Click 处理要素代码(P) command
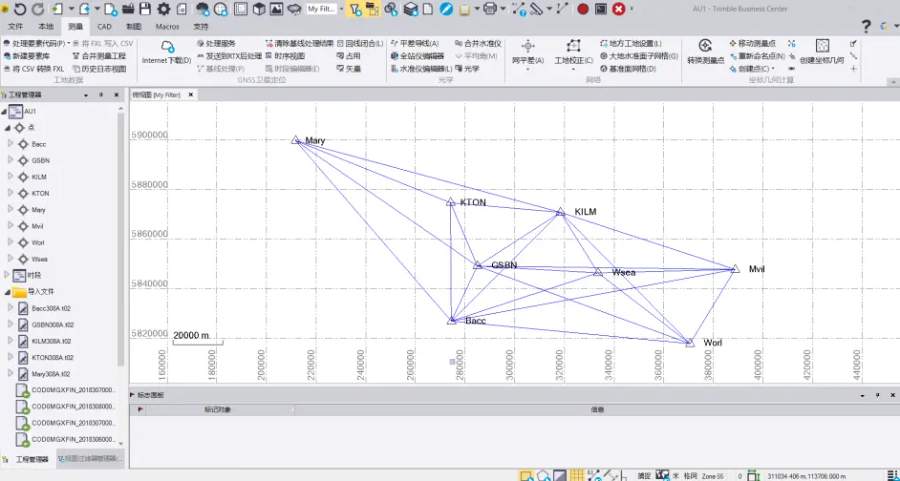The height and width of the screenshot is (481, 900). pyautogui.click(x=36, y=43)
